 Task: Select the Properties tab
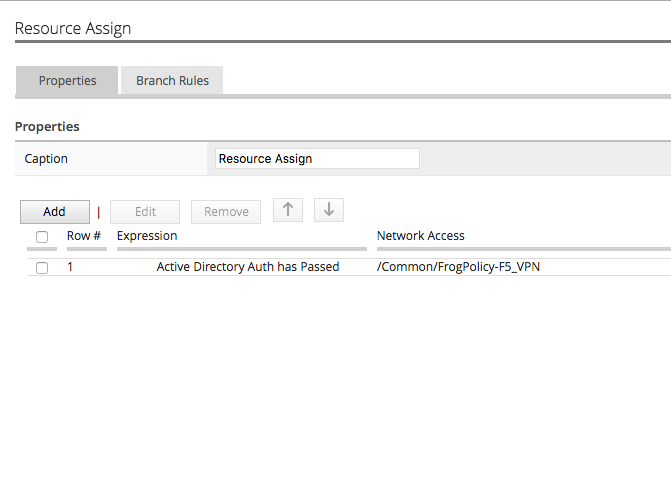tap(67, 80)
